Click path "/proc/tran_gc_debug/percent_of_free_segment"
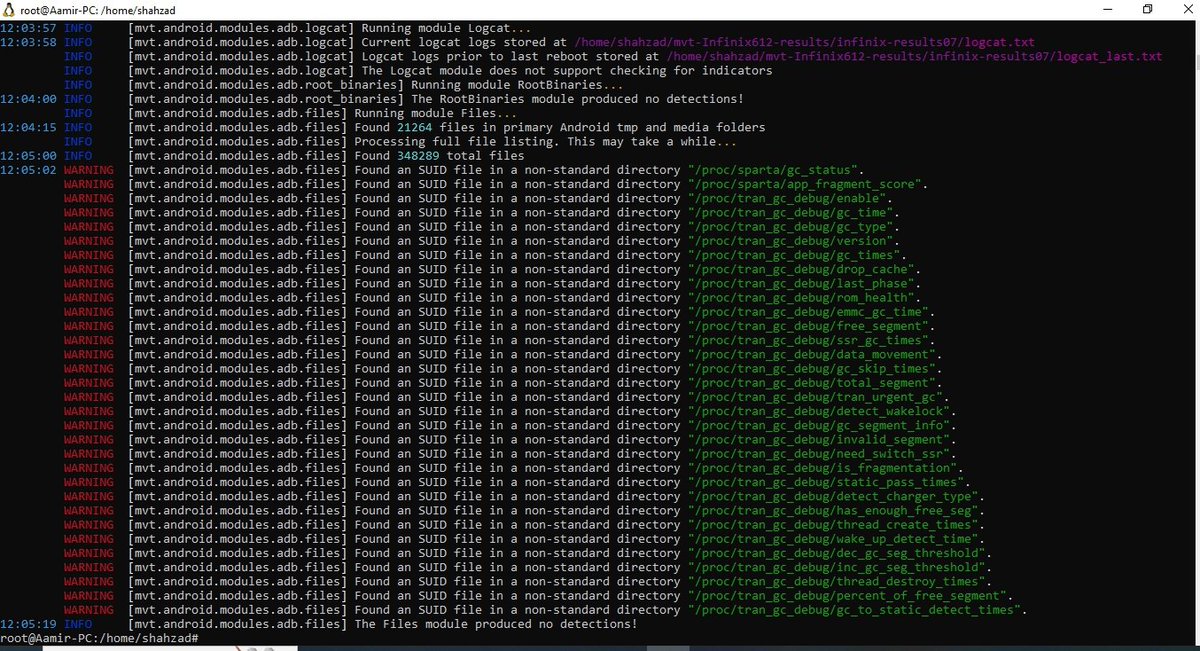 click(x=849, y=596)
